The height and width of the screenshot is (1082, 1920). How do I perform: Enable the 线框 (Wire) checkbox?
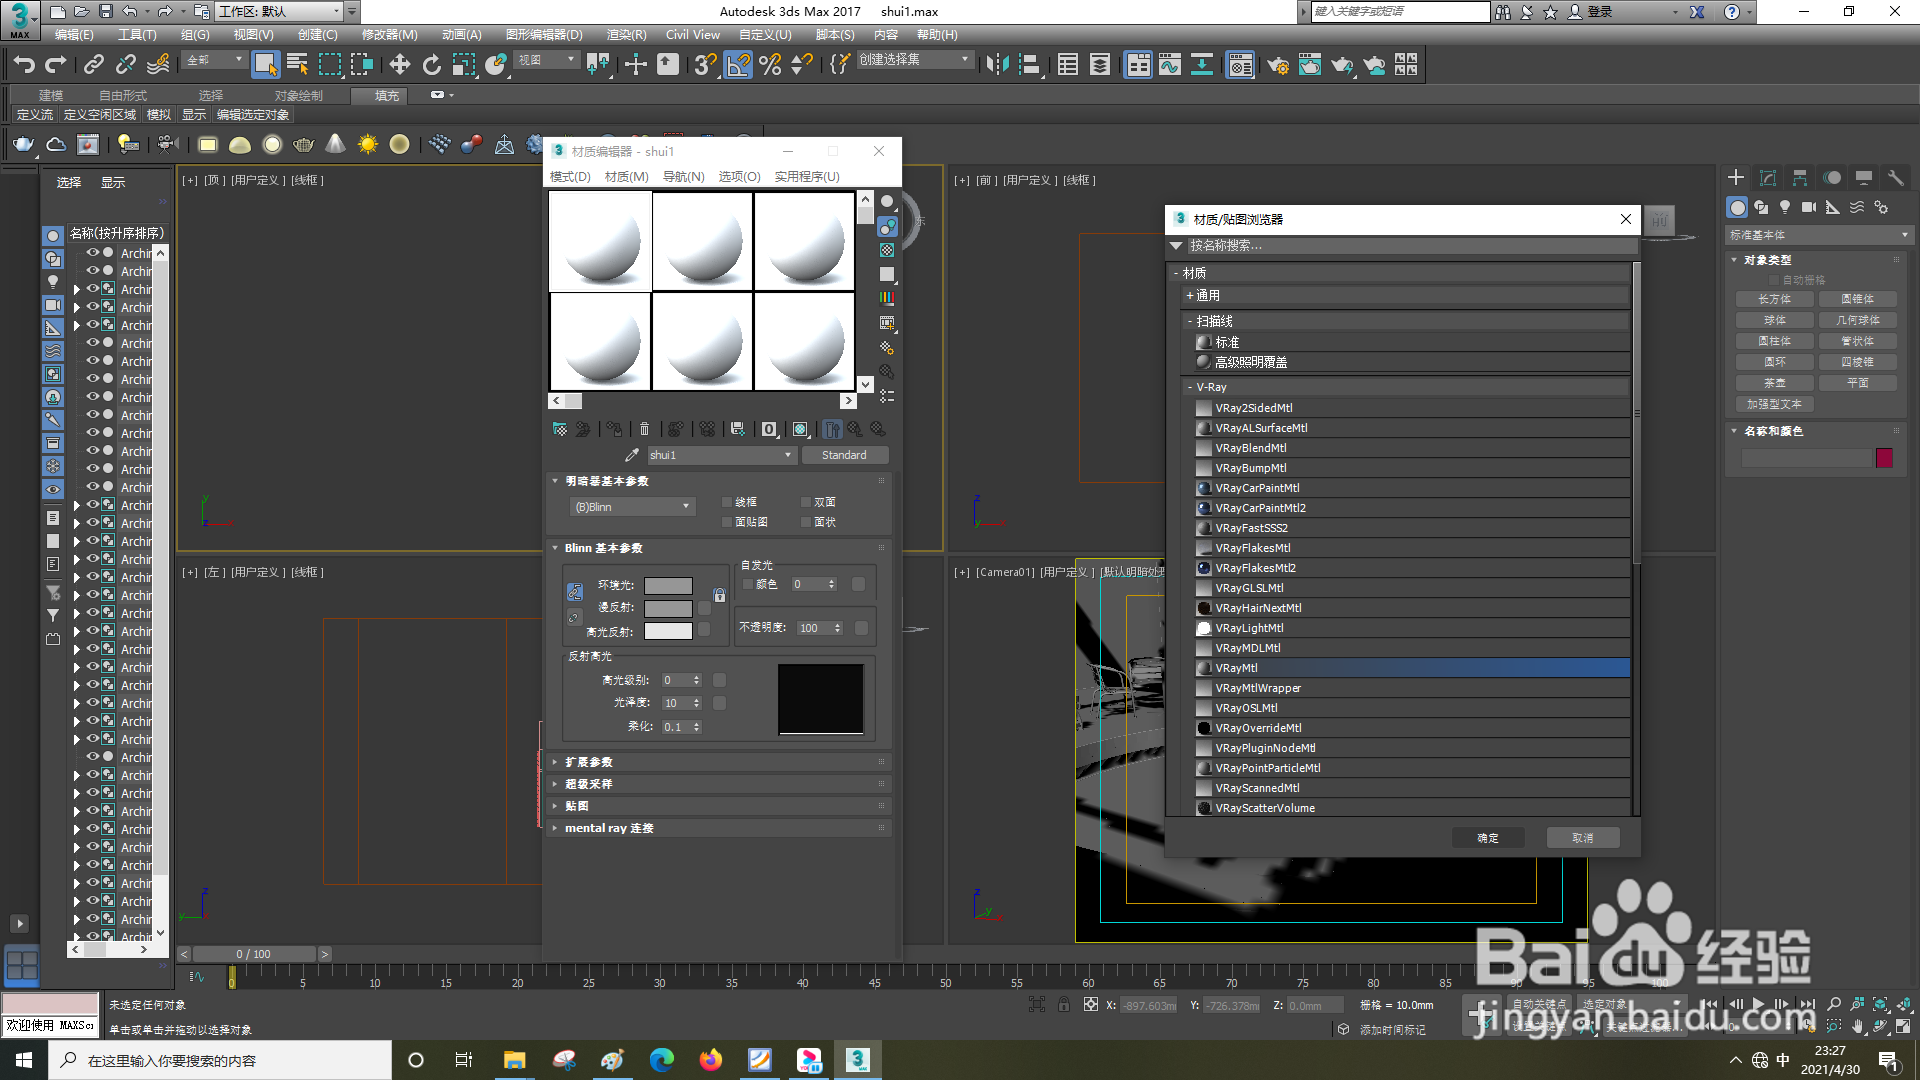727,503
